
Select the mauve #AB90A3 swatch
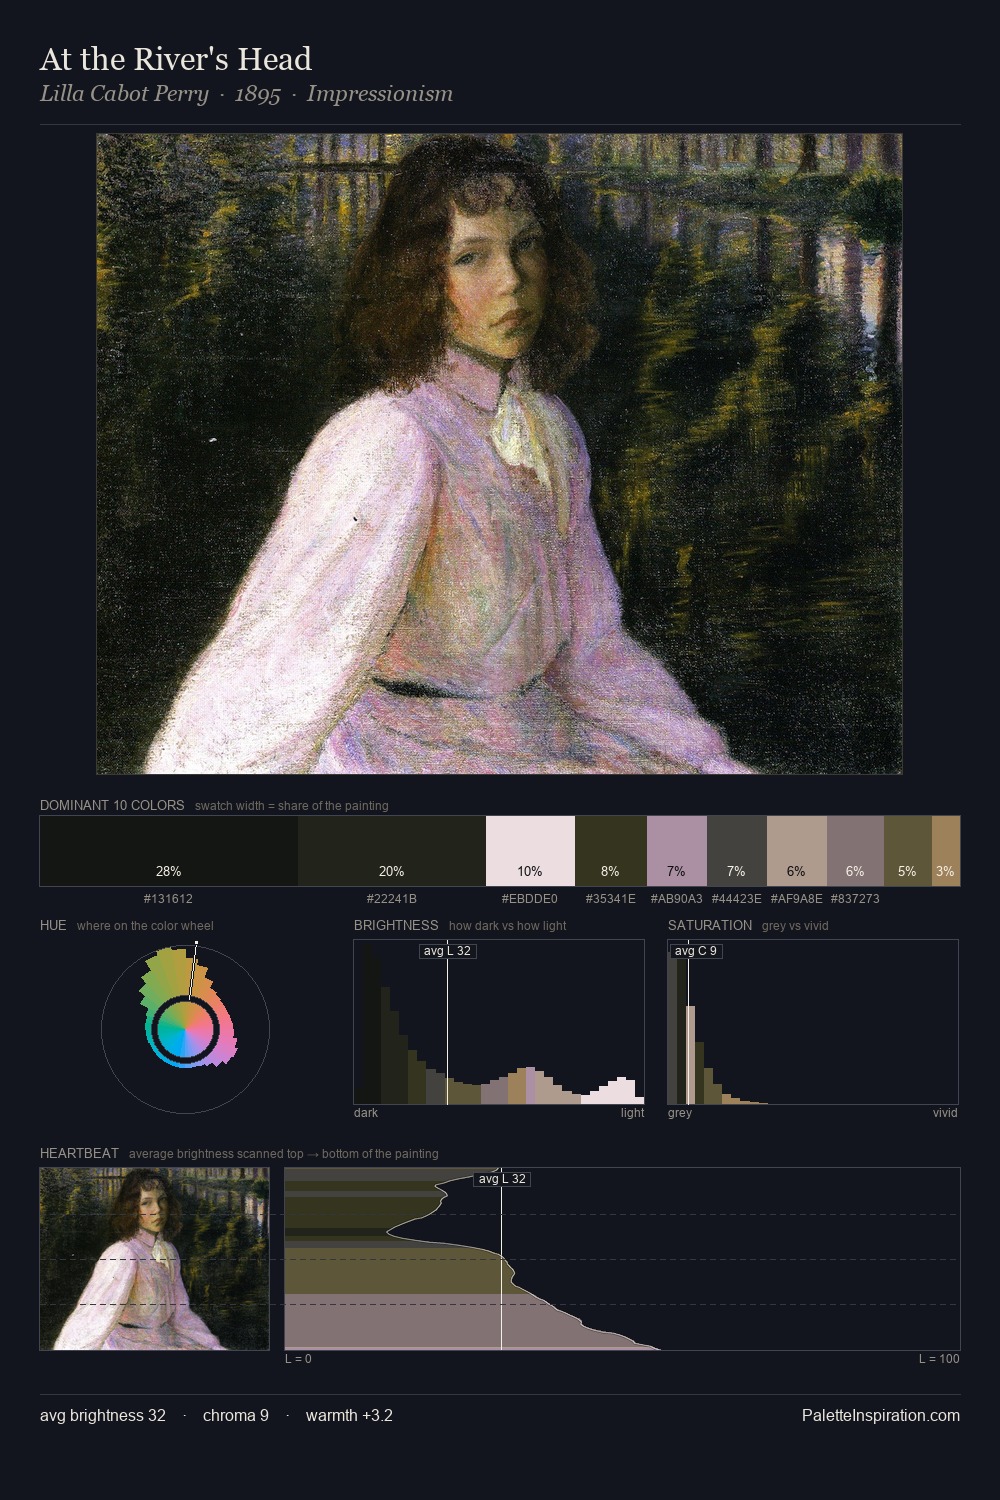pos(677,851)
